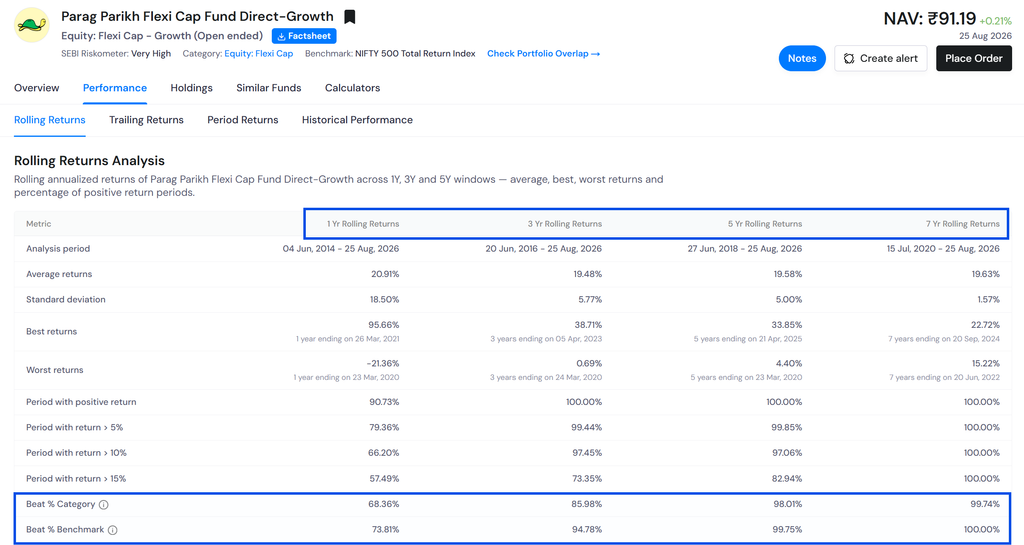The width and height of the screenshot is (1024, 545).
Task: Click the 1.57% standard deviation value
Action: point(987,300)
